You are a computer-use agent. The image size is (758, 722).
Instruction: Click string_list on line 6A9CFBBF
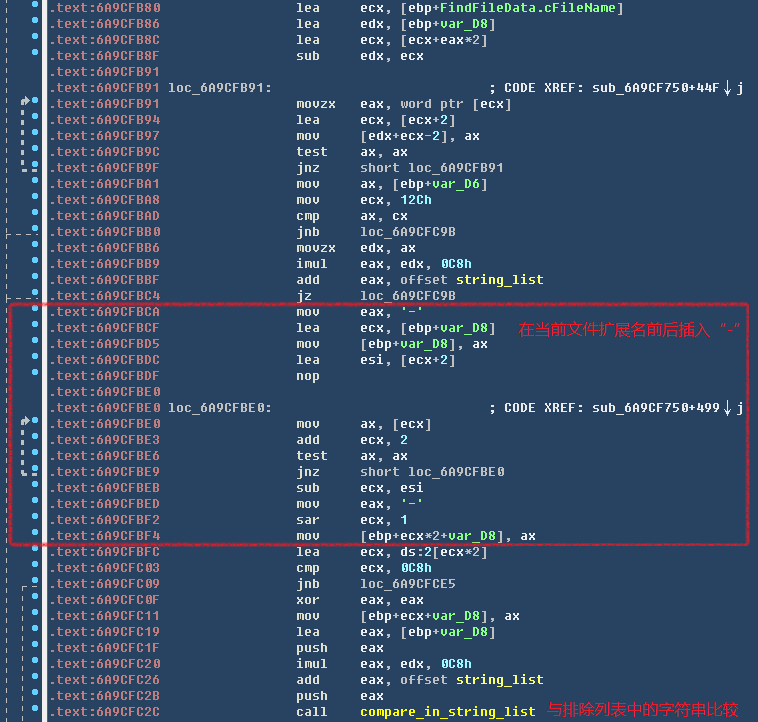(x=500, y=279)
